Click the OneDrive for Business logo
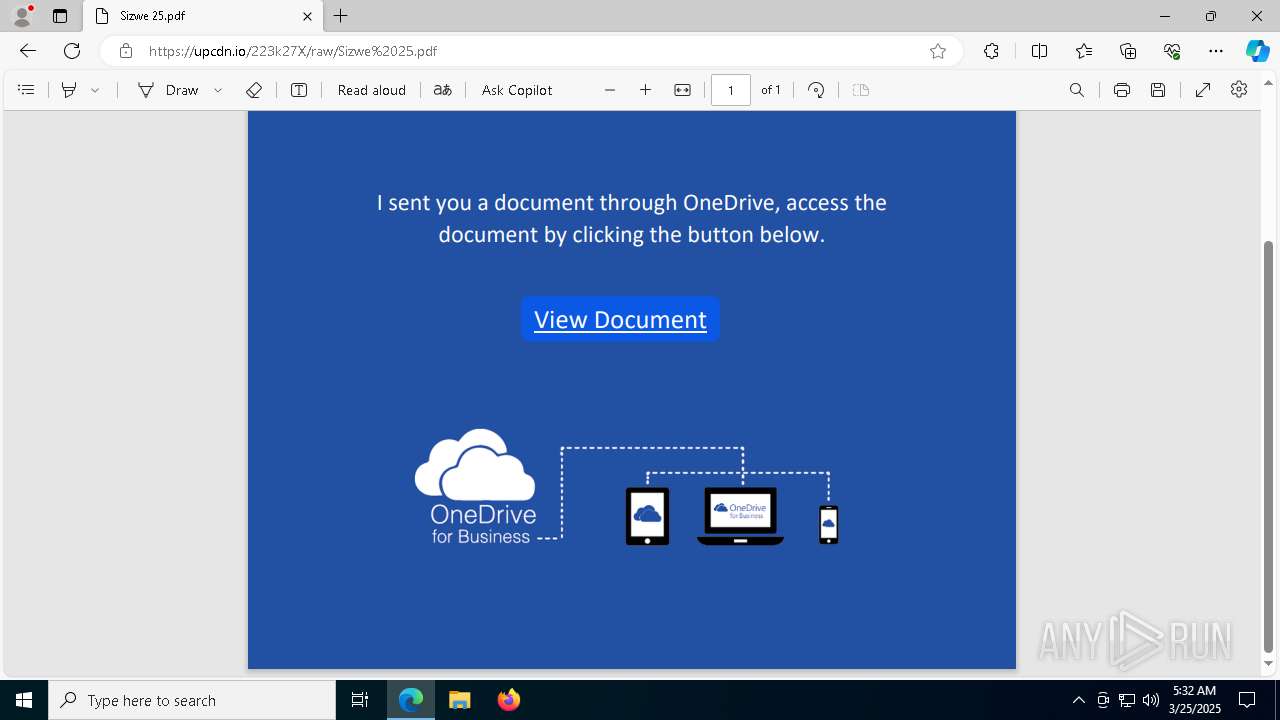This screenshot has width=1280, height=720. [476, 487]
